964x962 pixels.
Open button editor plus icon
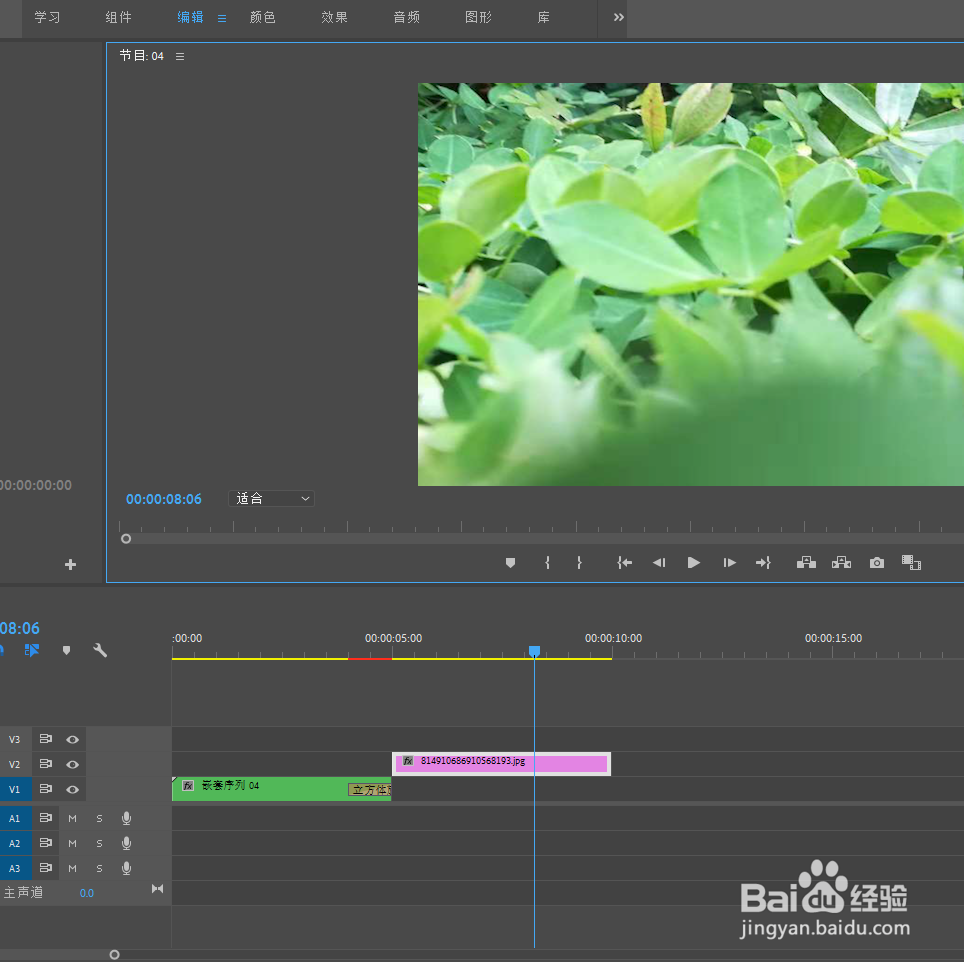(x=70, y=564)
